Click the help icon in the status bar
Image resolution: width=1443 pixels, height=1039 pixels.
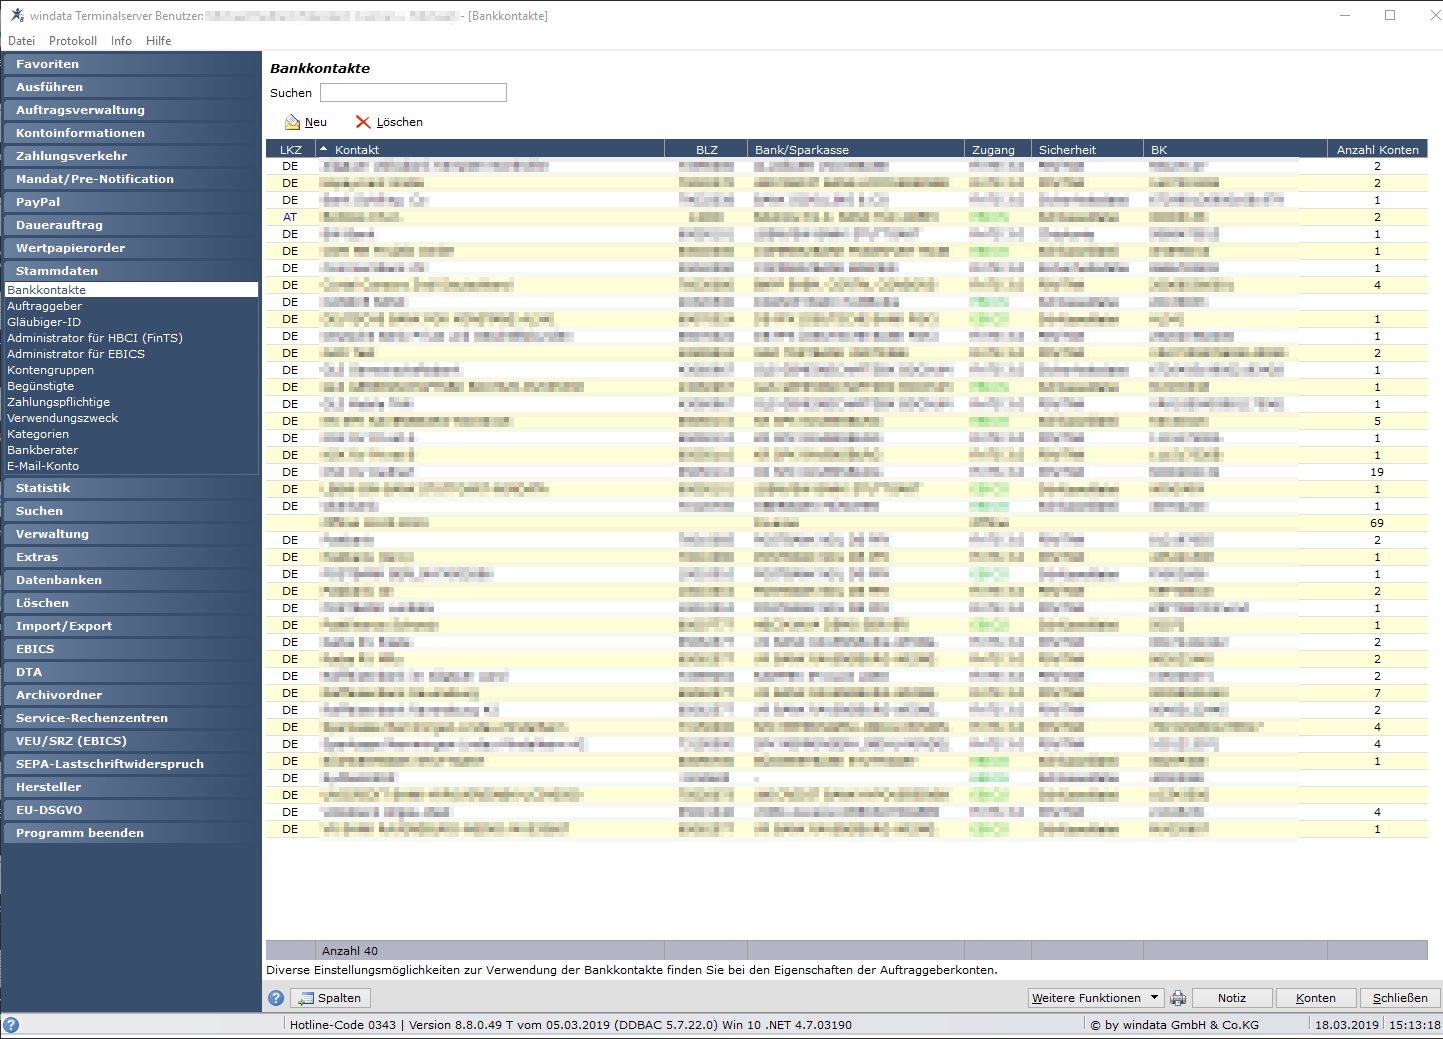(11, 1025)
